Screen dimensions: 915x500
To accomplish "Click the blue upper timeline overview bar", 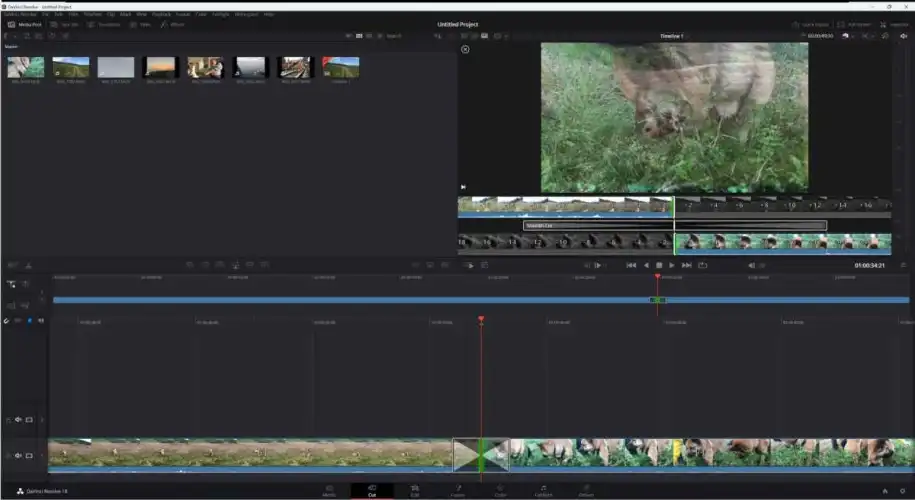I will tap(350, 299).
